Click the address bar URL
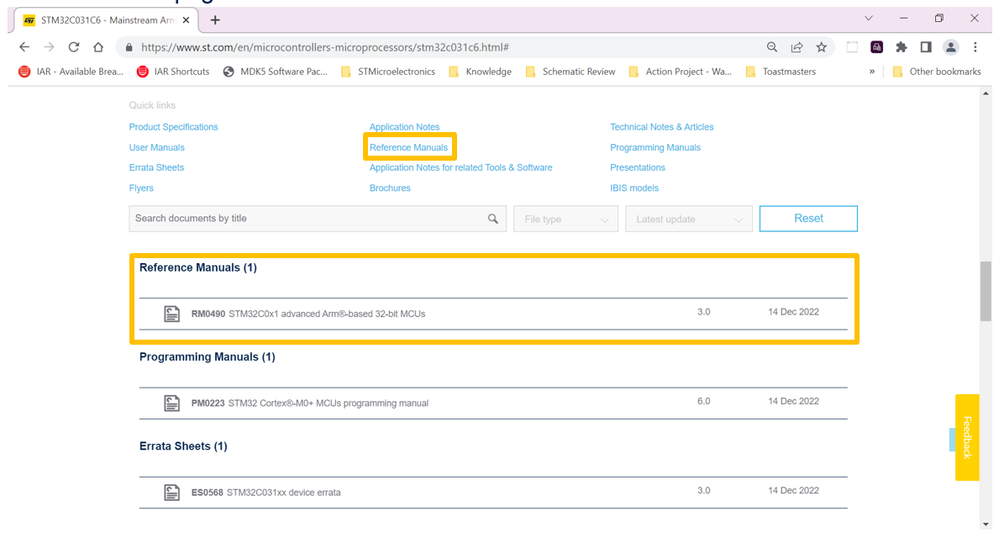Viewport: 999px width, 539px height. tap(325, 47)
